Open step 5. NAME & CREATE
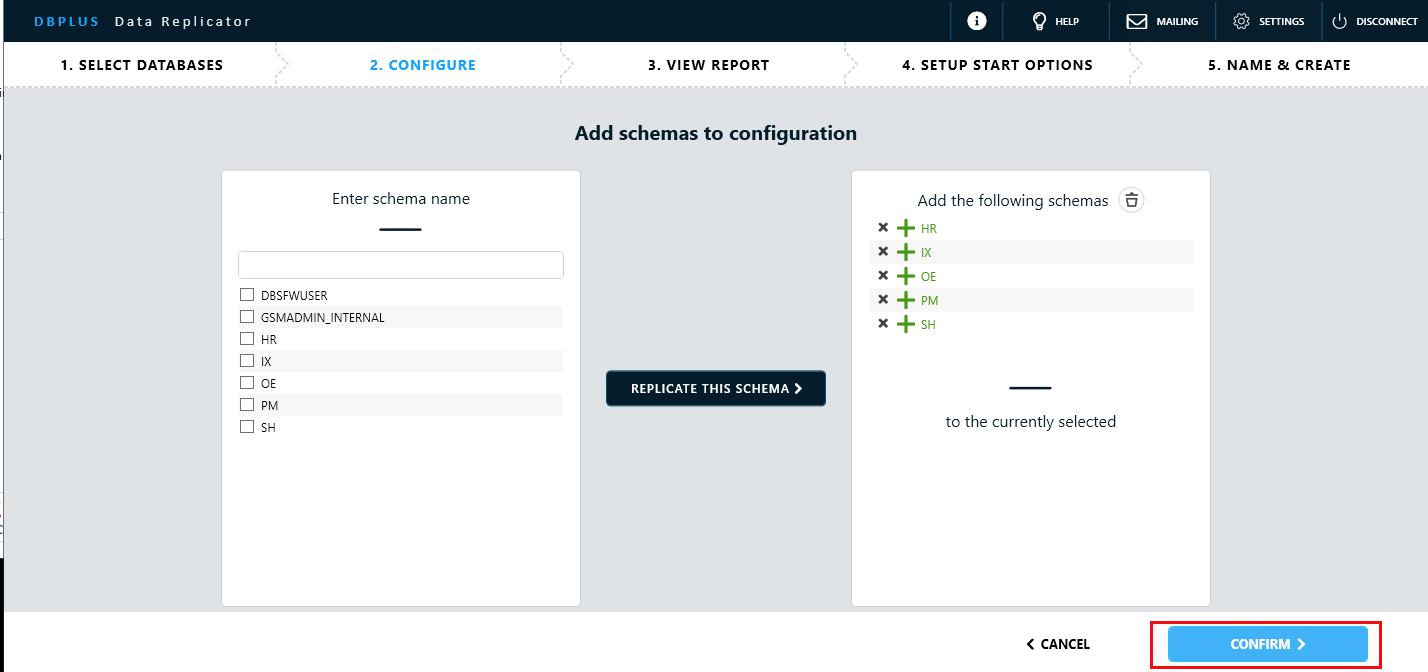The image size is (1428, 672). click(1279, 65)
